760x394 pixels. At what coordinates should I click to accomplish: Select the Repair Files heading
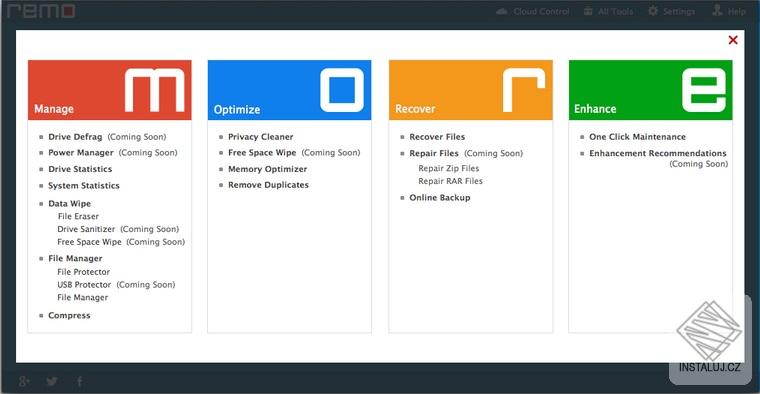coord(434,154)
